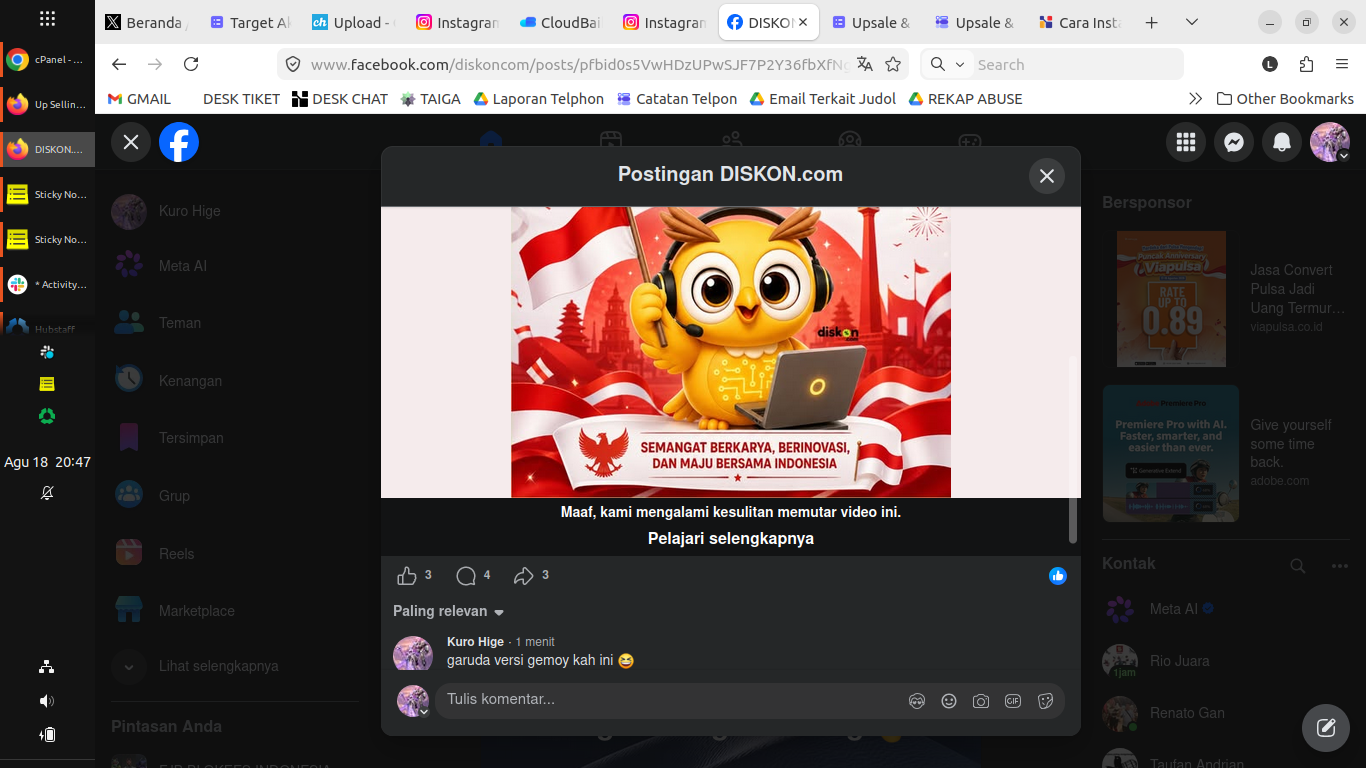Open the Ubuntu app grid launcher
The image size is (1366, 768).
point(47,19)
